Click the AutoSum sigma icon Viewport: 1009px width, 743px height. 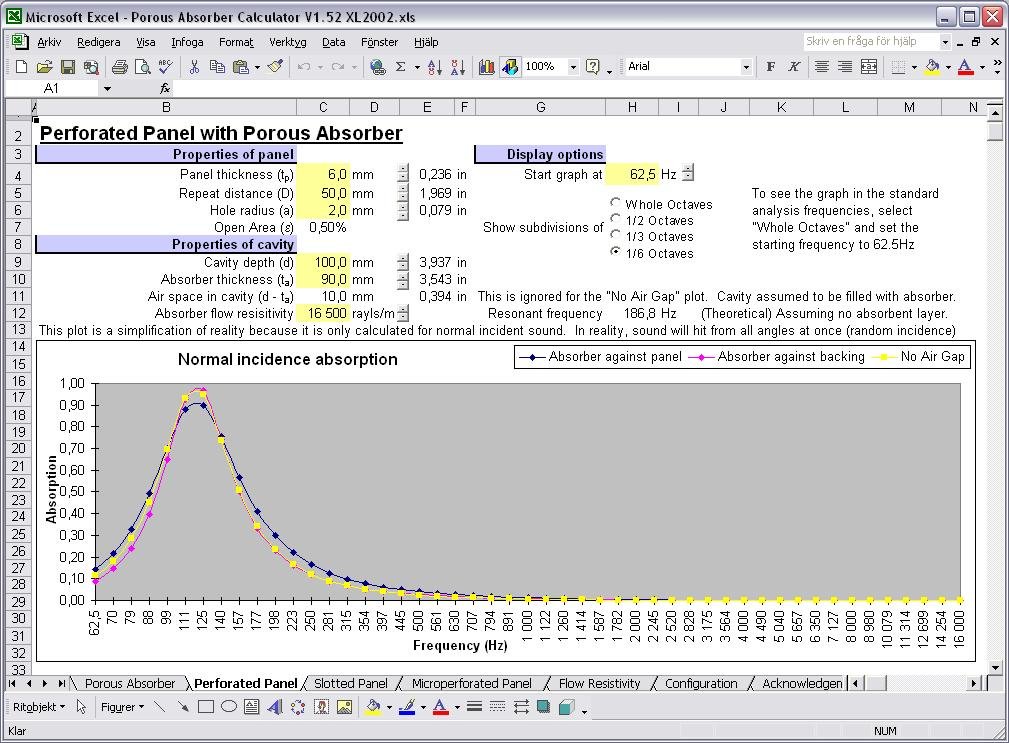pyautogui.click(x=401, y=67)
